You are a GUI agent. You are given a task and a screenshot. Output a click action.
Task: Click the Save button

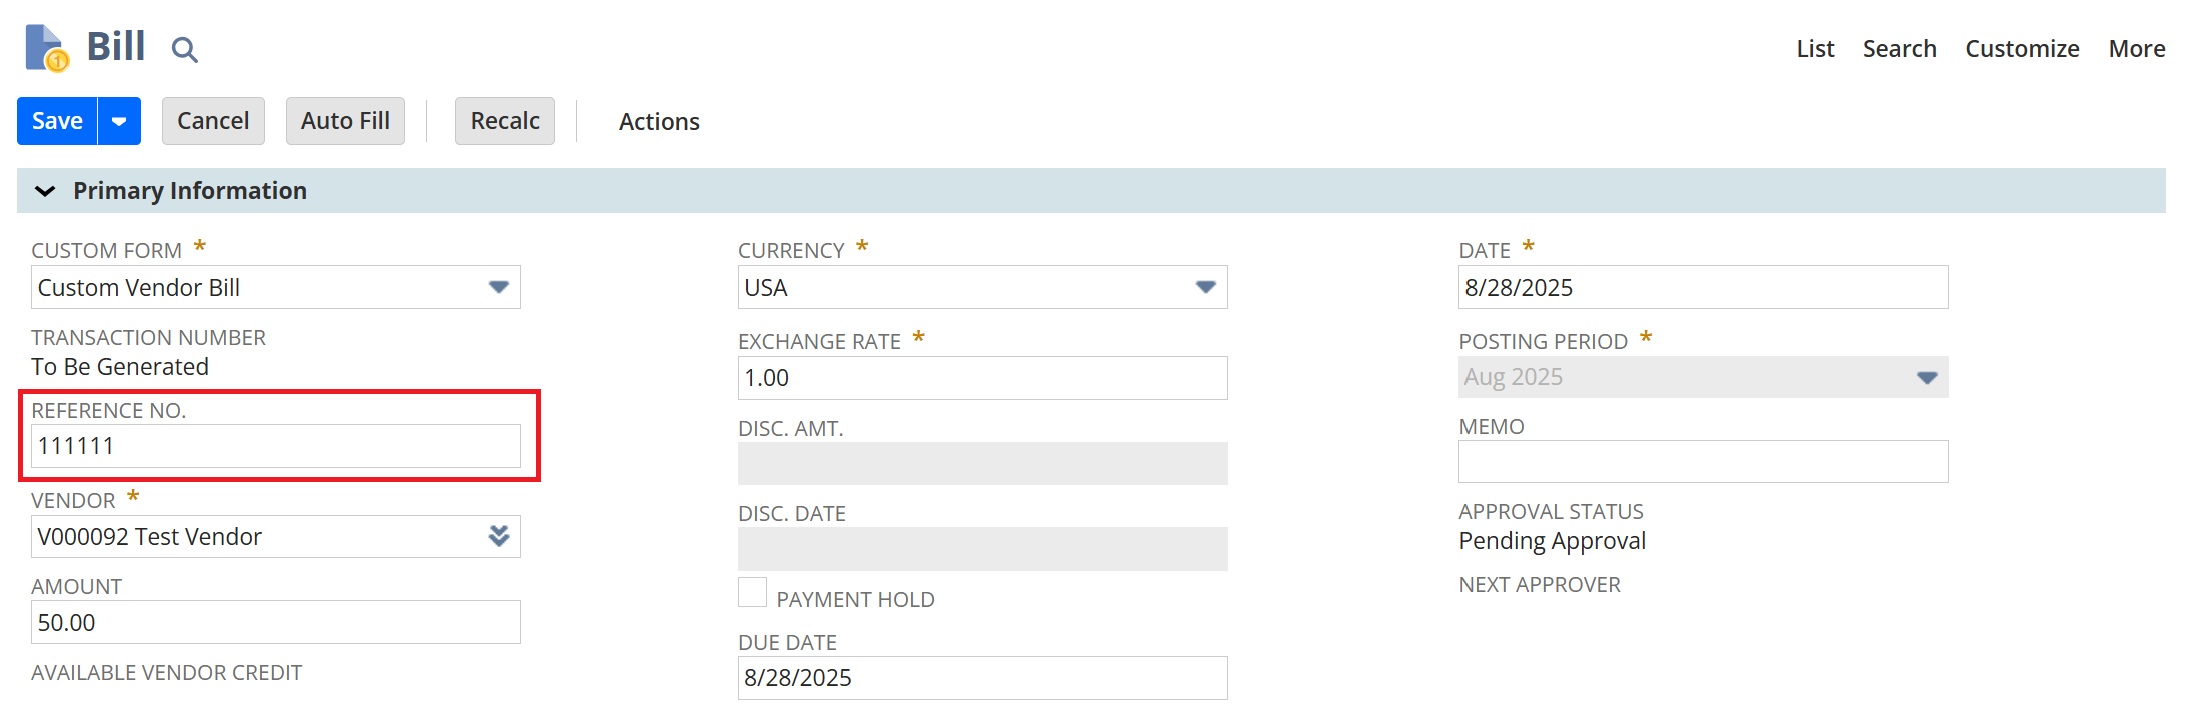tap(57, 121)
